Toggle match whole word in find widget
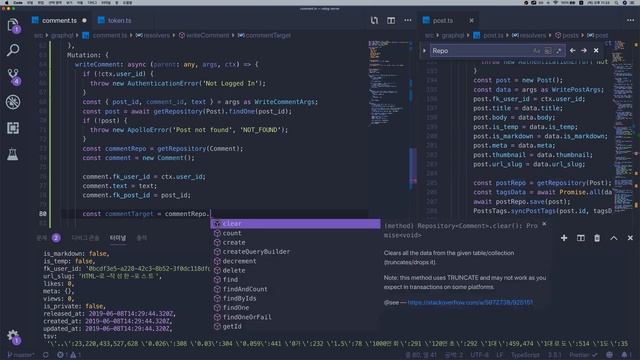The height and width of the screenshot is (360, 640). coord(548,51)
